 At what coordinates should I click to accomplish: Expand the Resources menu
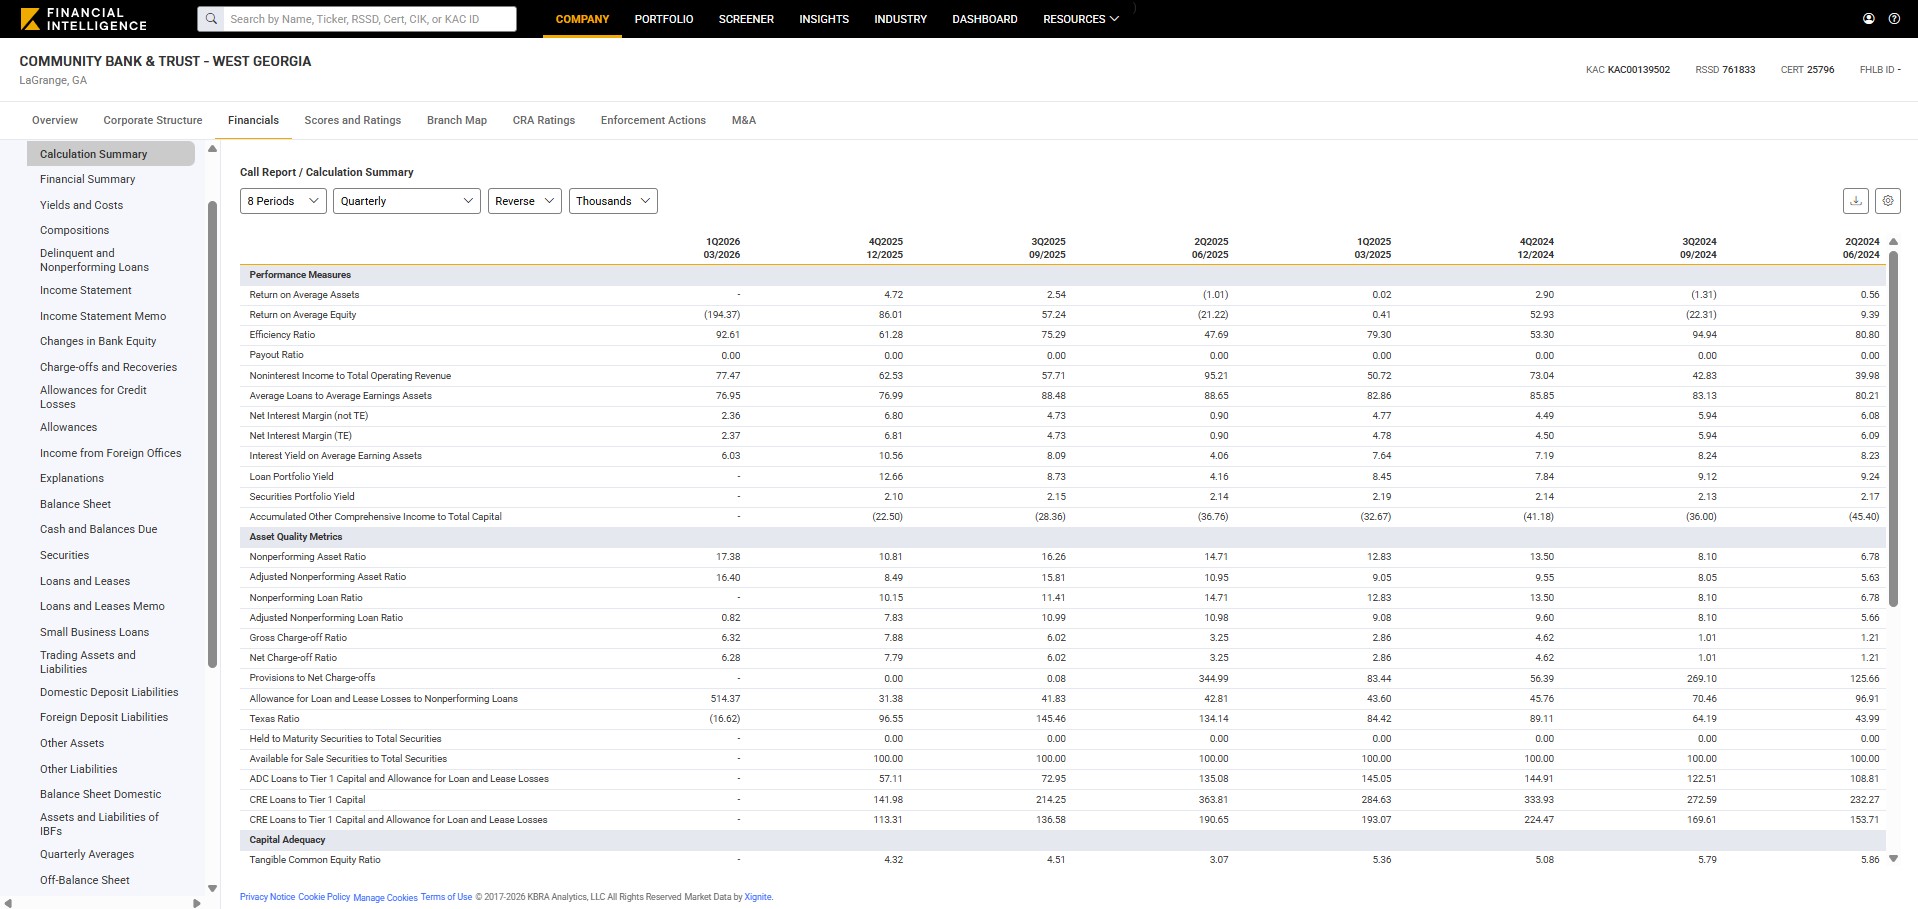(x=1080, y=19)
